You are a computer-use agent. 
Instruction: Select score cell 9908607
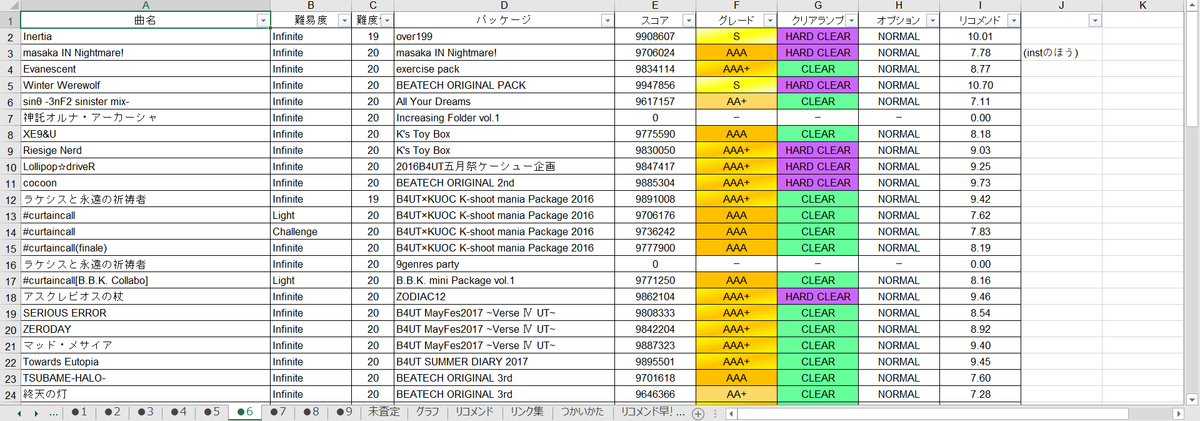pyautogui.click(x=655, y=37)
